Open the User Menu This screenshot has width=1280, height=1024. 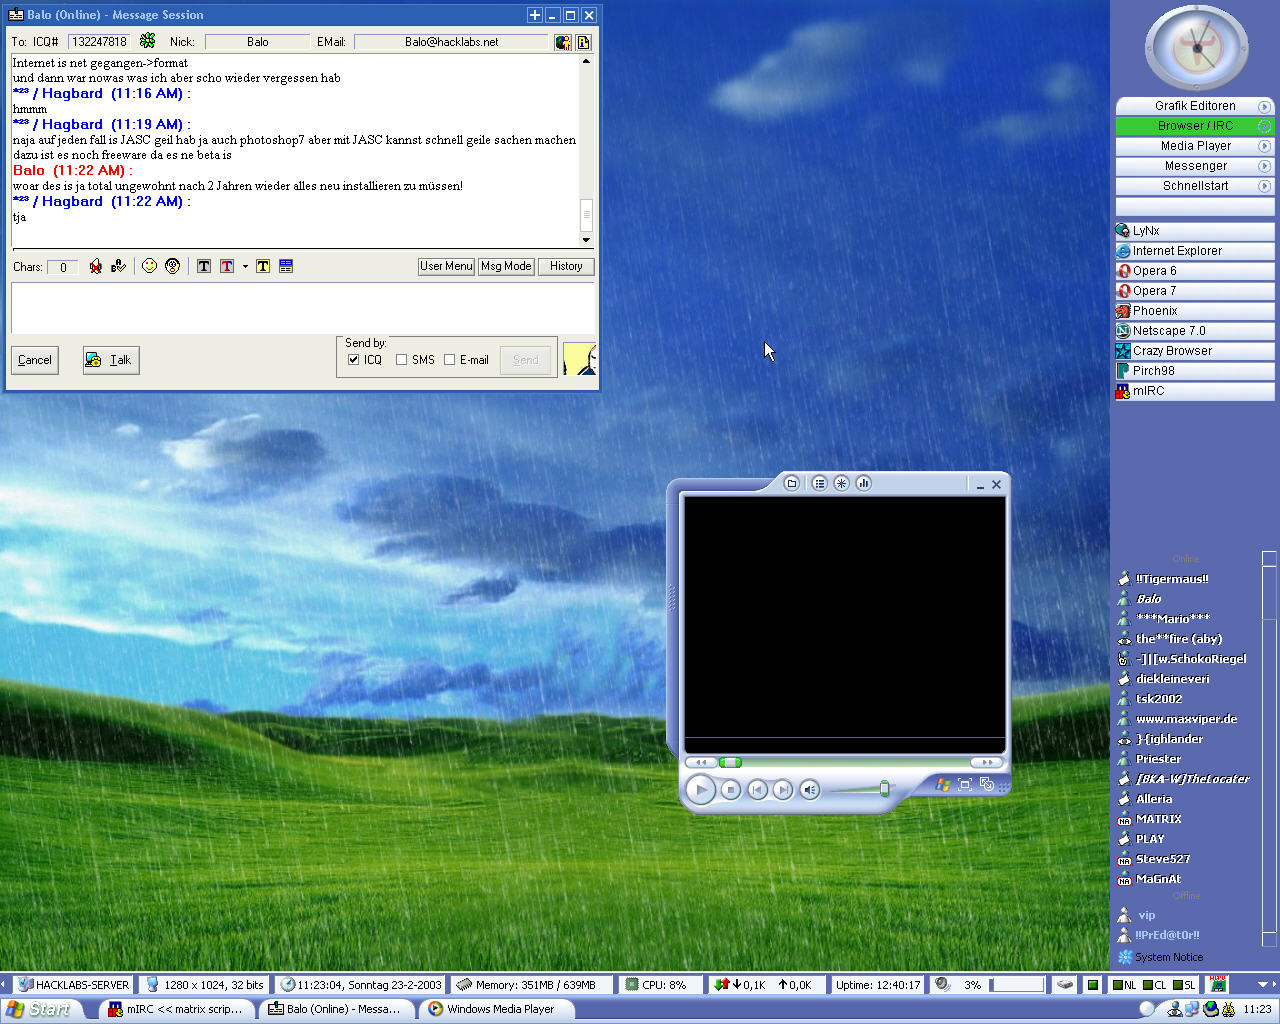pos(446,266)
